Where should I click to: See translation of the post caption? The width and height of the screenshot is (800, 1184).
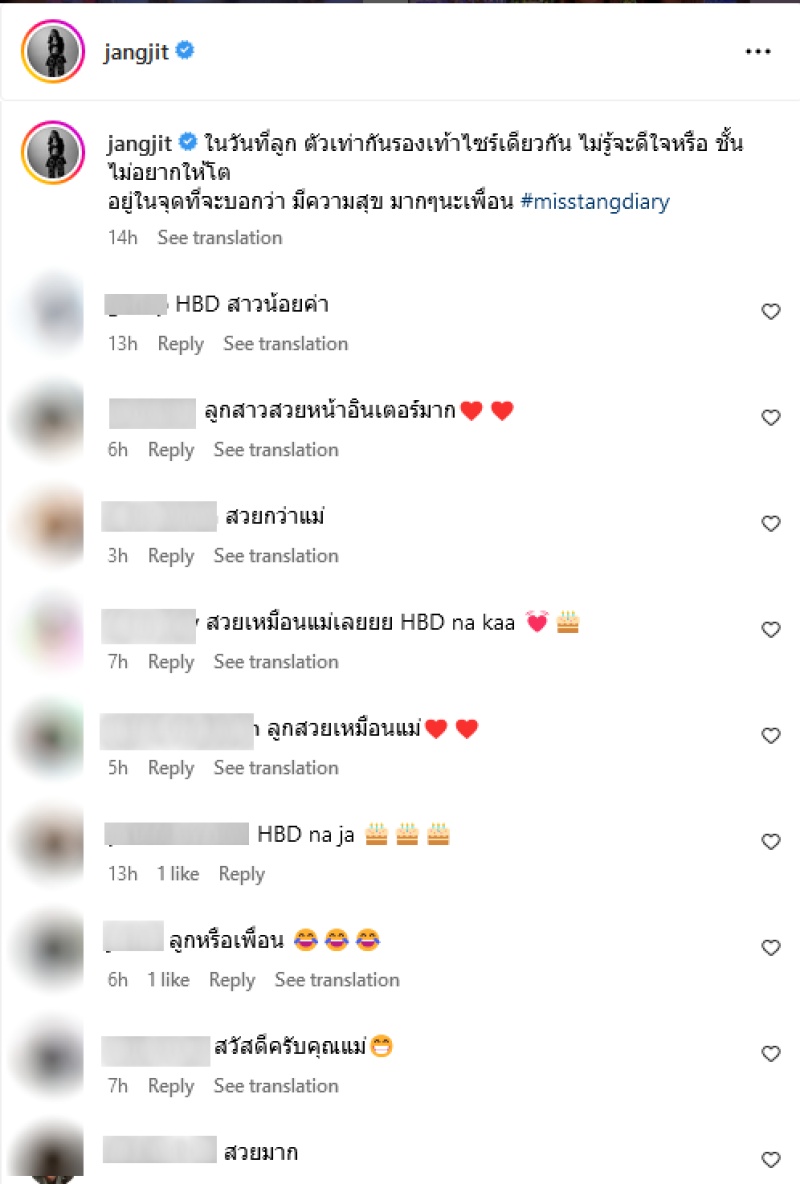click(220, 238)
